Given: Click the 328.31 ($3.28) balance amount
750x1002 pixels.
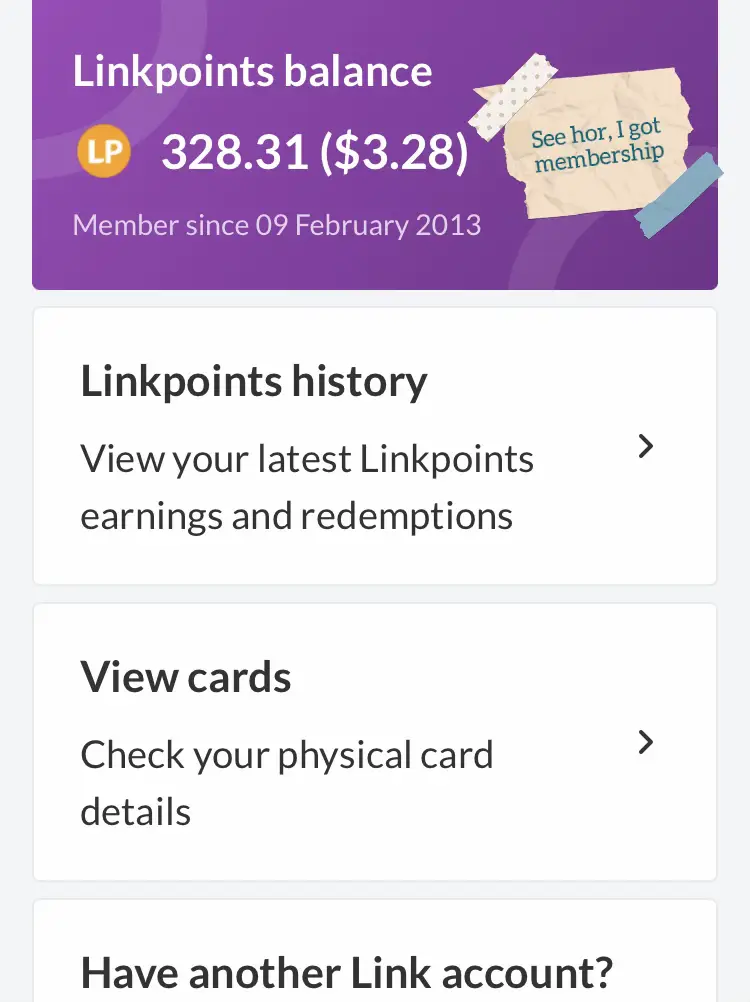Looking at the screenshot, I should [314, 152].
